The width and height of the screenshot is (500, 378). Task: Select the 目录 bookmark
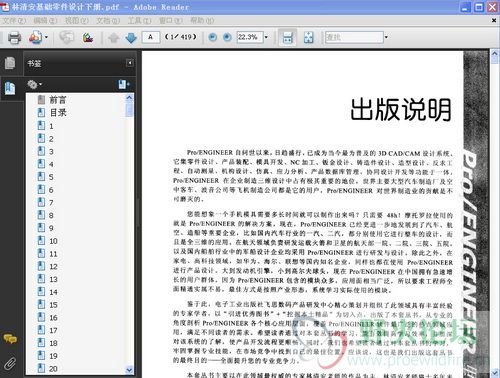58,113
